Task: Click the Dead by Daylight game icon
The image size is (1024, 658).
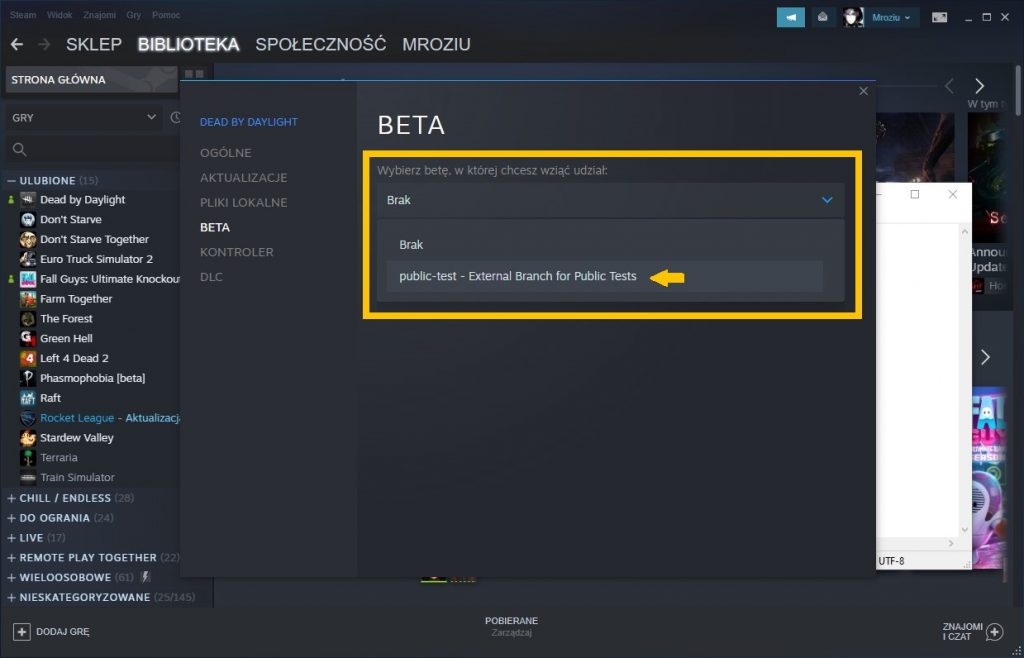Action: (x=28, y=200)
